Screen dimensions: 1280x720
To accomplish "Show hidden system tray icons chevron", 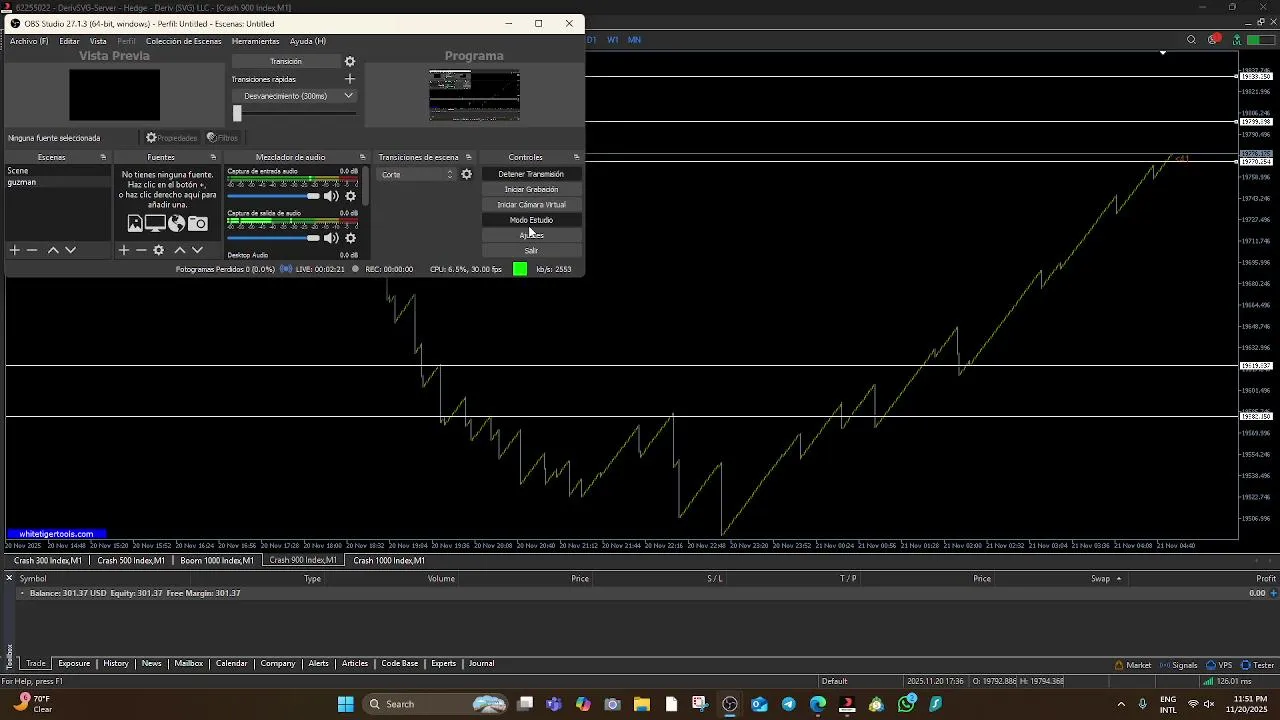I will [1121, 704].
